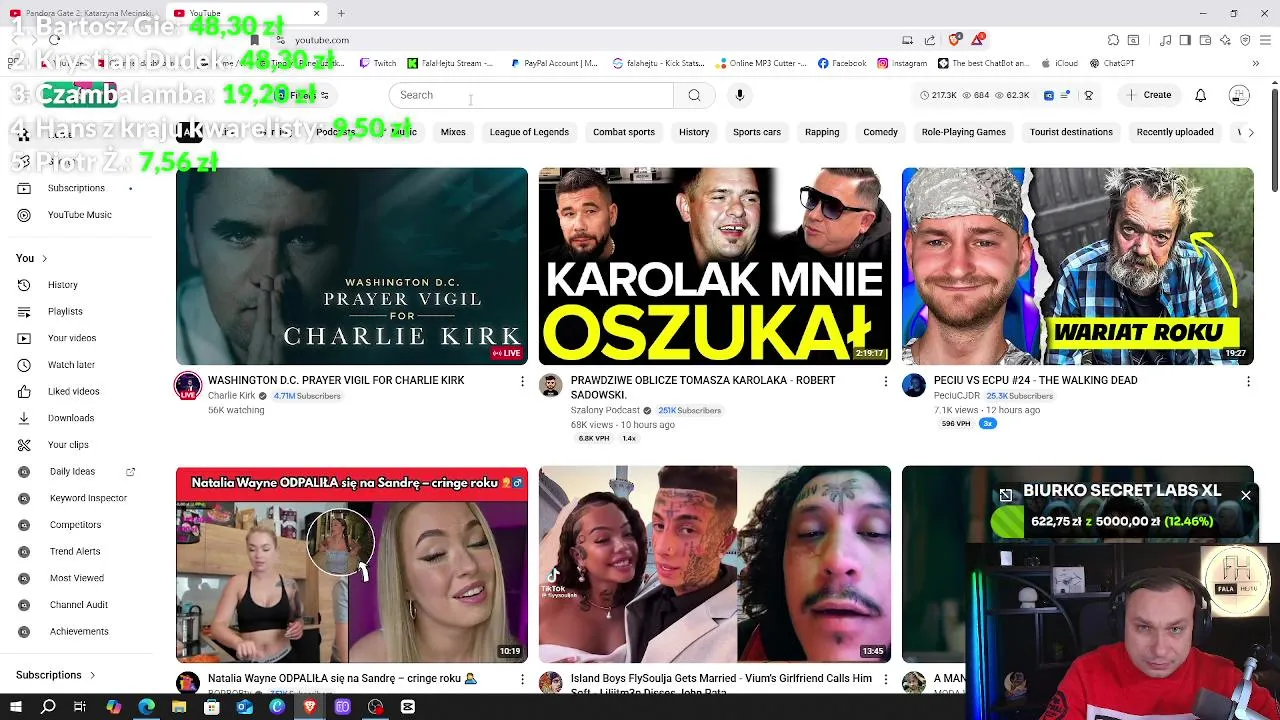The image size is (1280, 720).
Task: Toggle the browser sidebar panel icon
Action: 1185,40
